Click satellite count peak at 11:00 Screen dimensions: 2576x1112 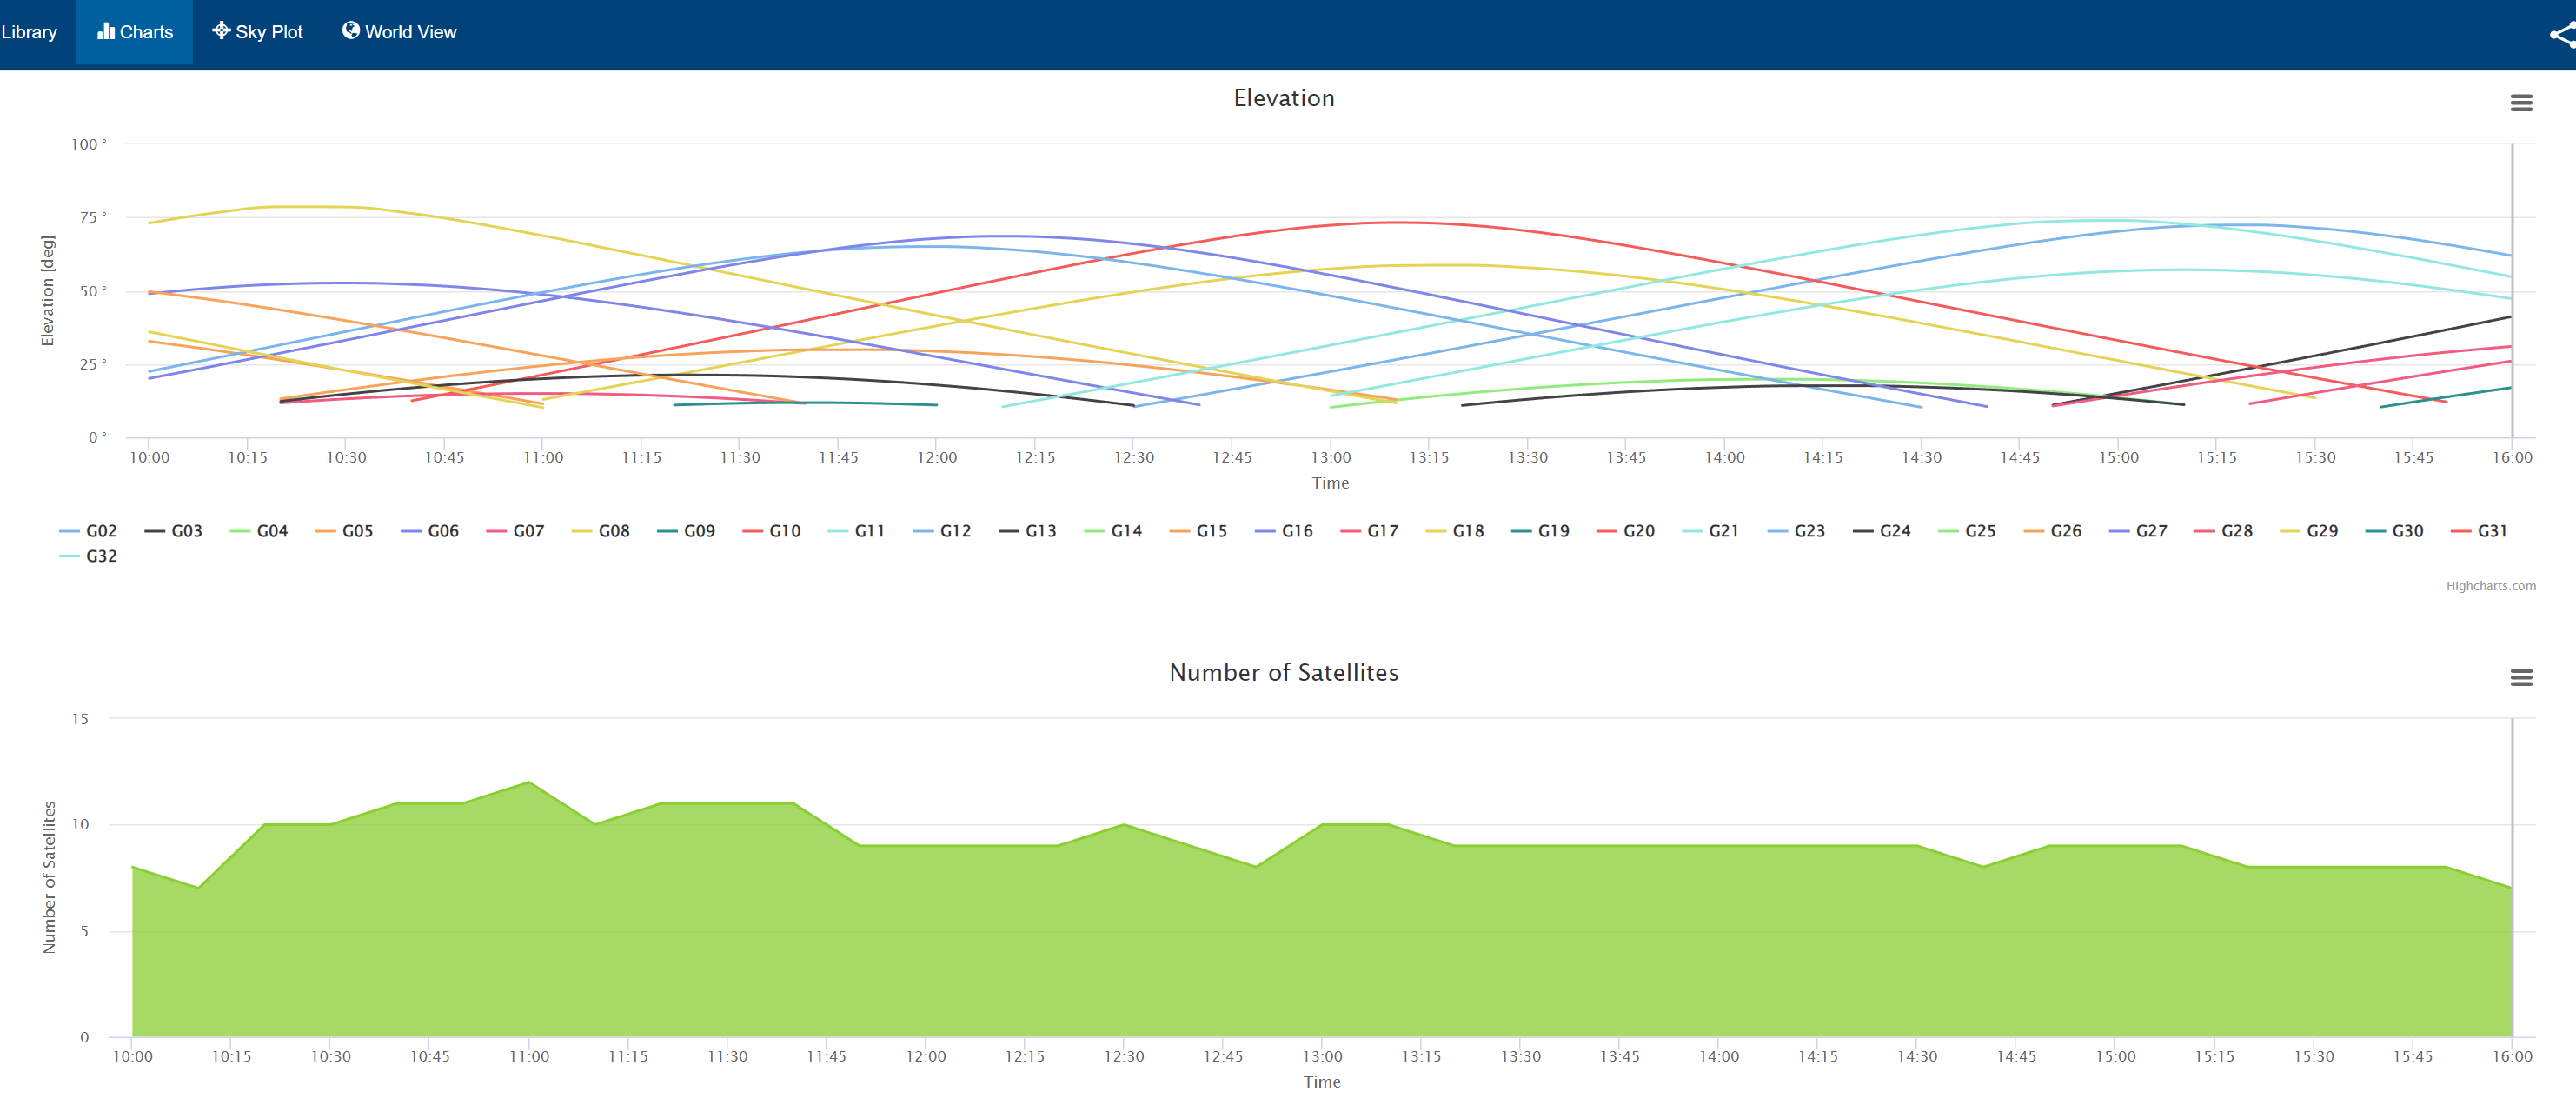[x=529, y=783]
